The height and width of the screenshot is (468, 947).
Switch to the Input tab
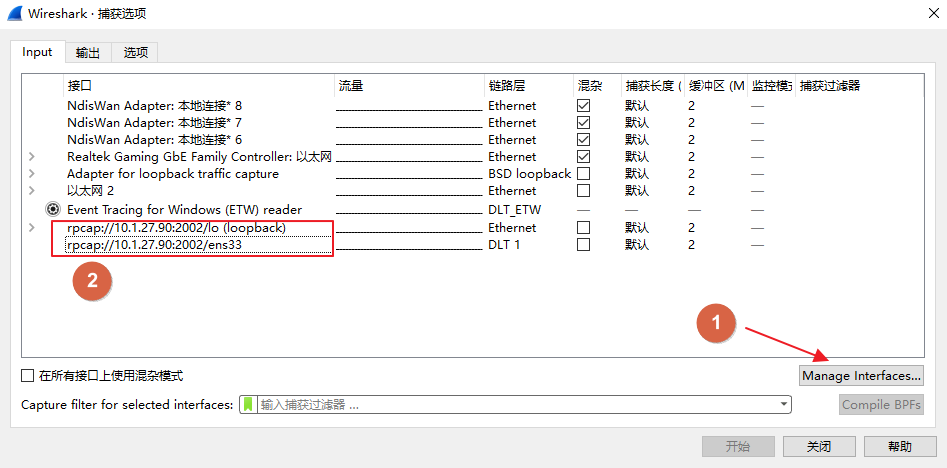click(x=37, y=52)
